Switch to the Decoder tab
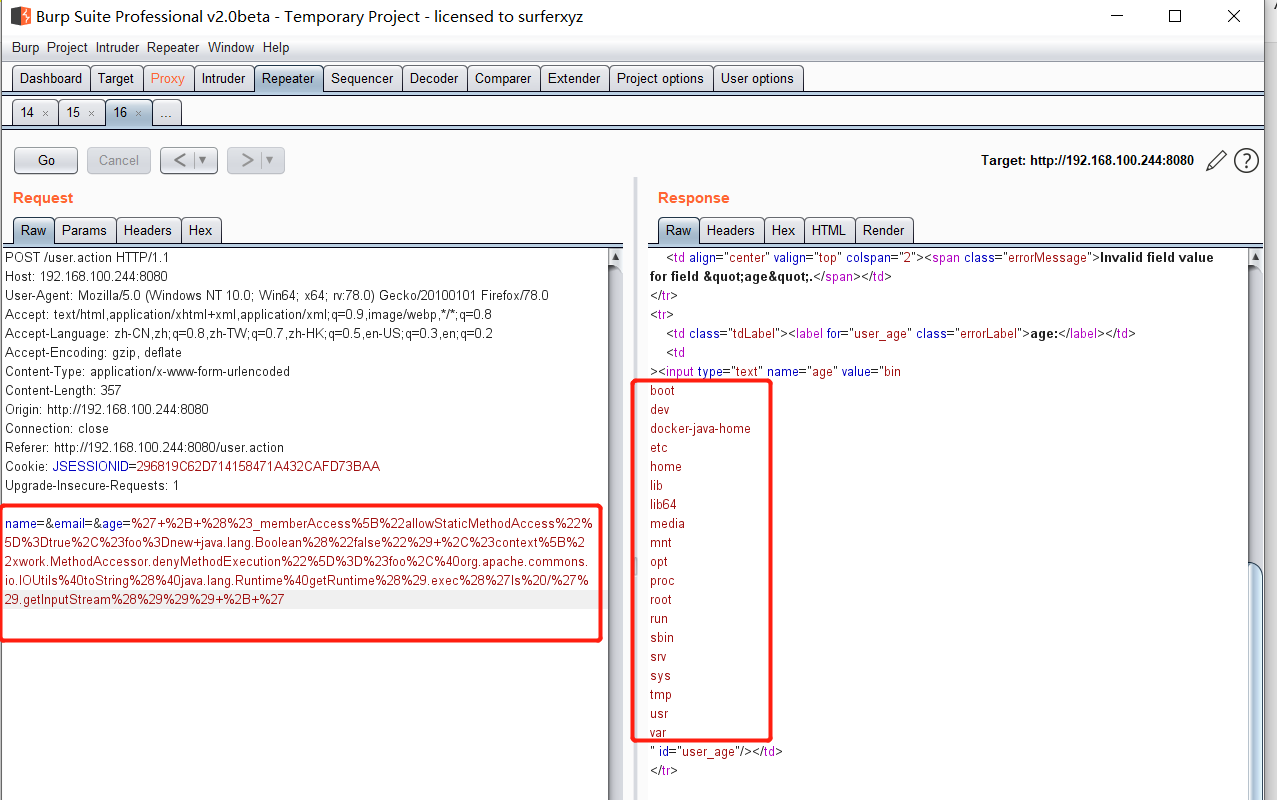Viewport: 1277px width, 800px height. tap(434, 79)
